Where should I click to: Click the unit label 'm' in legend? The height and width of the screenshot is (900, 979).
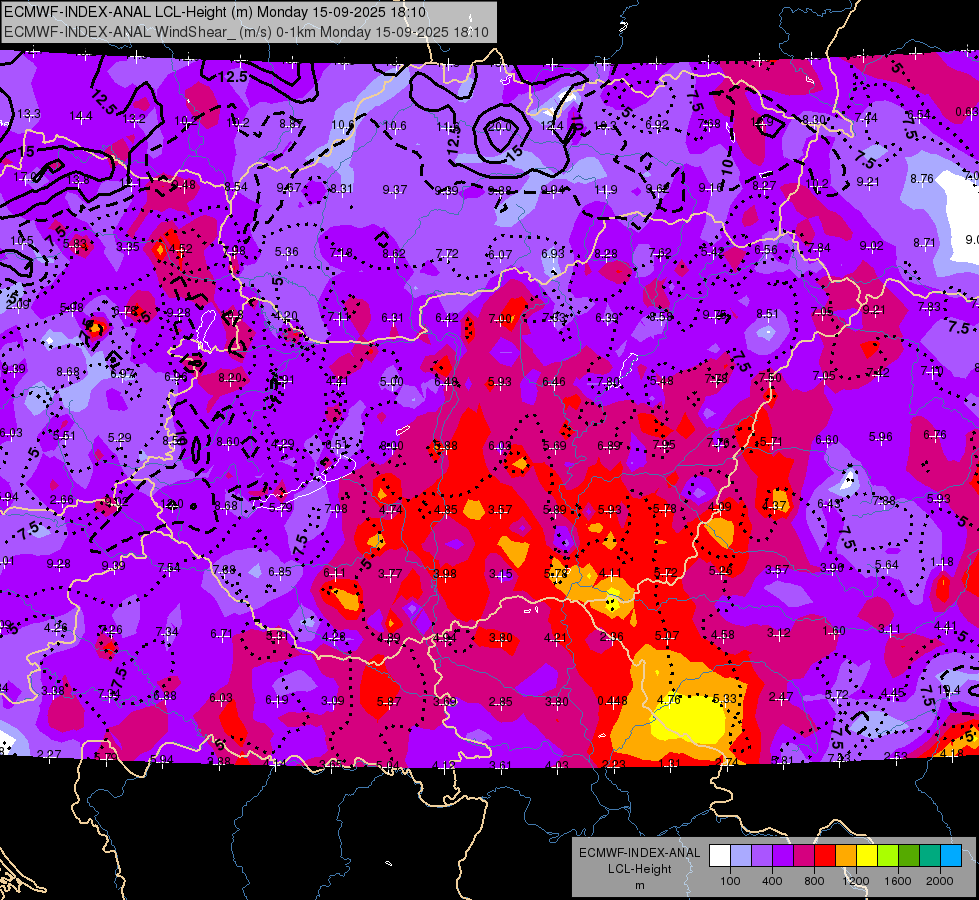click(640, 885)
